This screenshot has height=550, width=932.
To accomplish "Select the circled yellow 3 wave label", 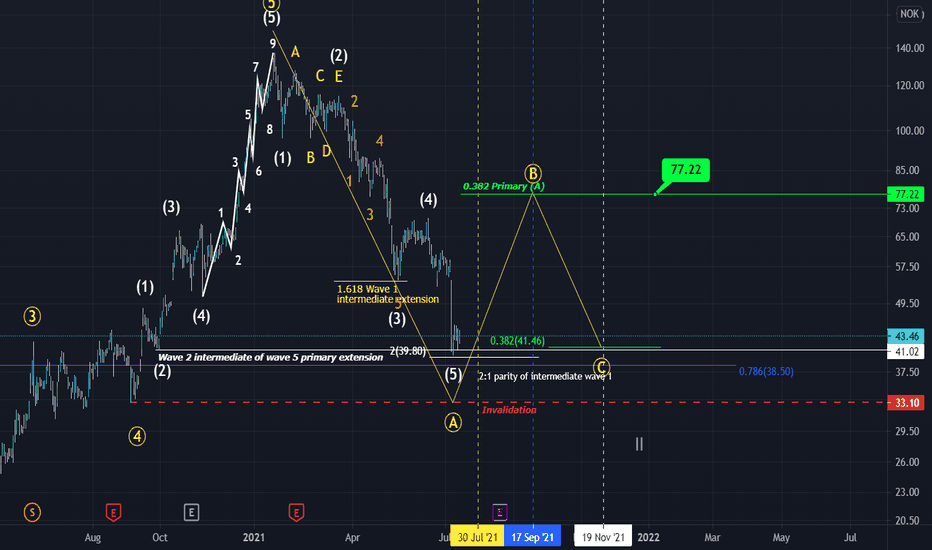I will coord(32,316).
